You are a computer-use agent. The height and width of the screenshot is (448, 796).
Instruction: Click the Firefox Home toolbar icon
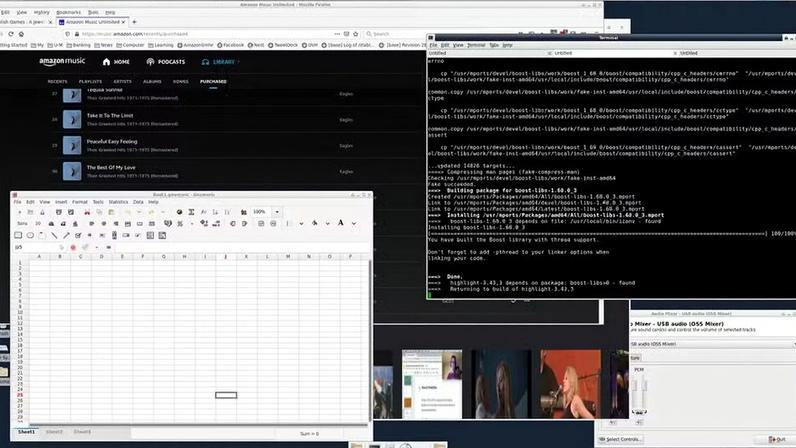(21, 34)
